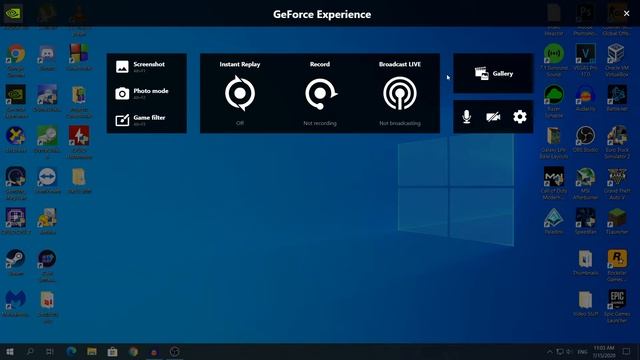Open the Grand Theft Auto V shortcut
Viewport: 640px width, 360px height.
[617, 183]
